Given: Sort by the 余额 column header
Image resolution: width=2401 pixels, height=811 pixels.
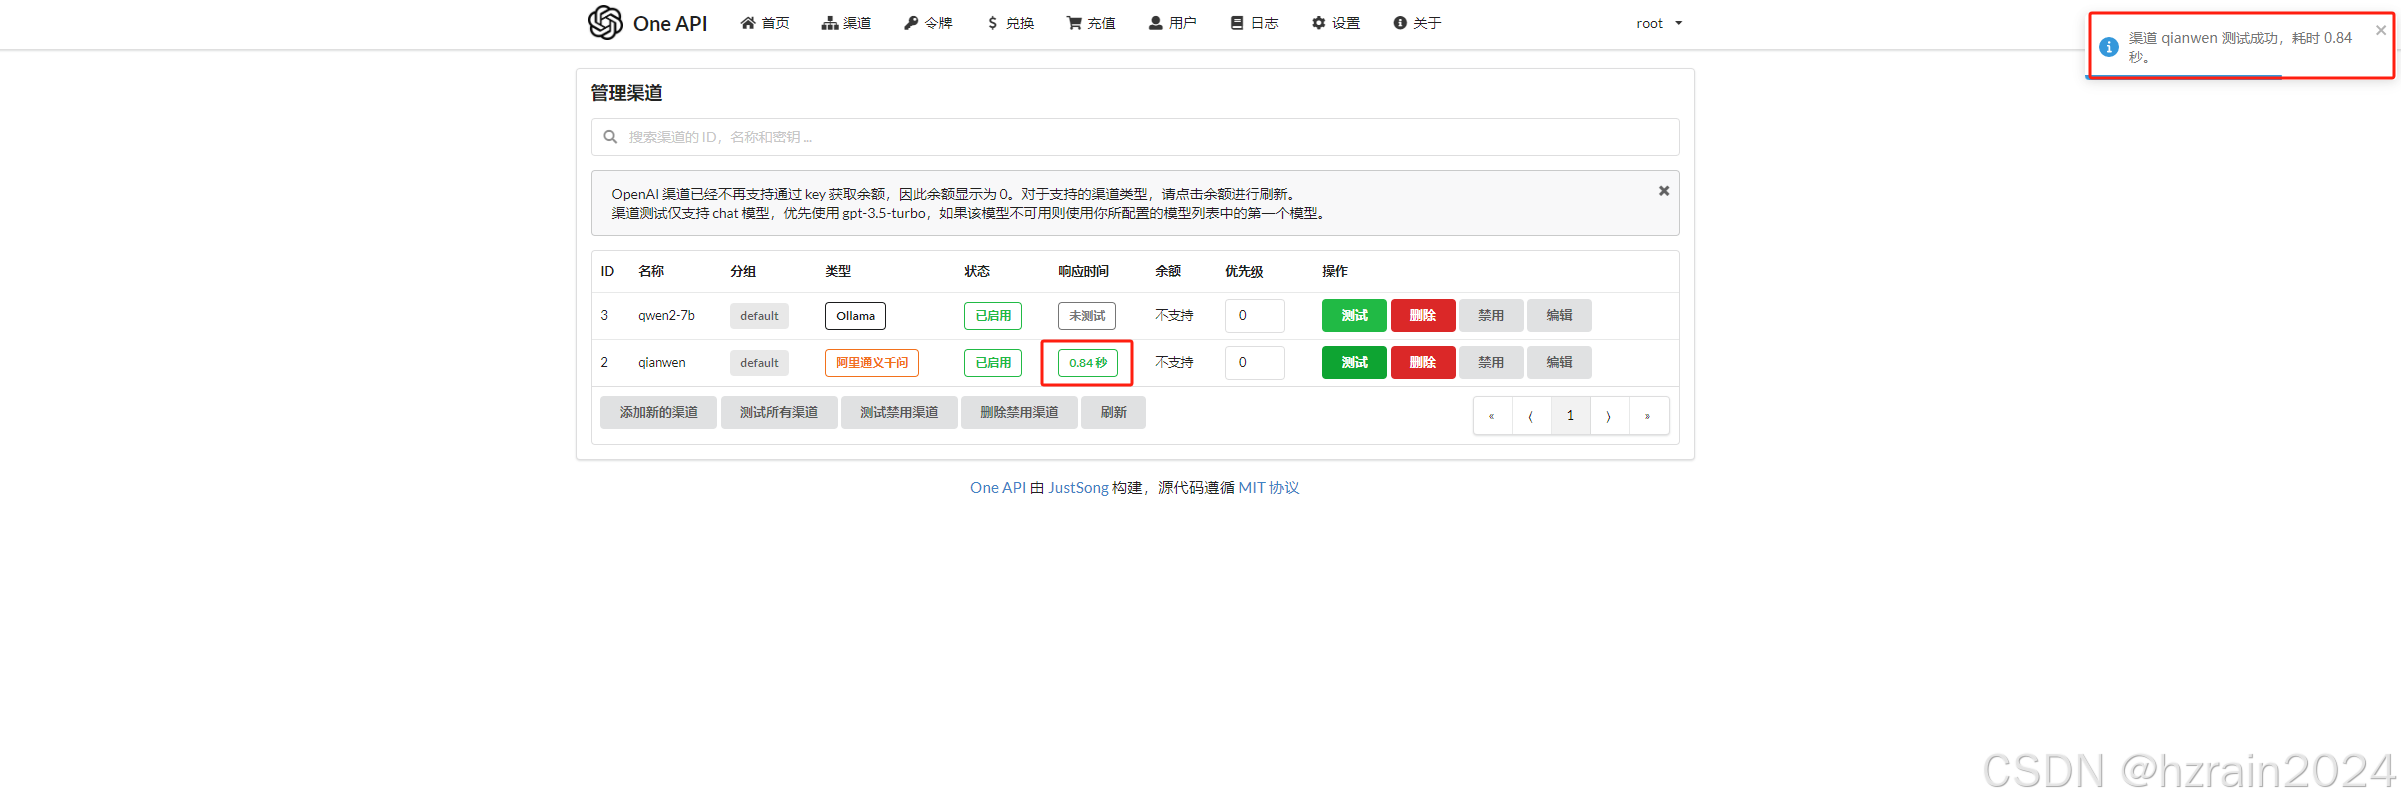Looking at the screenshot, I should 1168,271.
